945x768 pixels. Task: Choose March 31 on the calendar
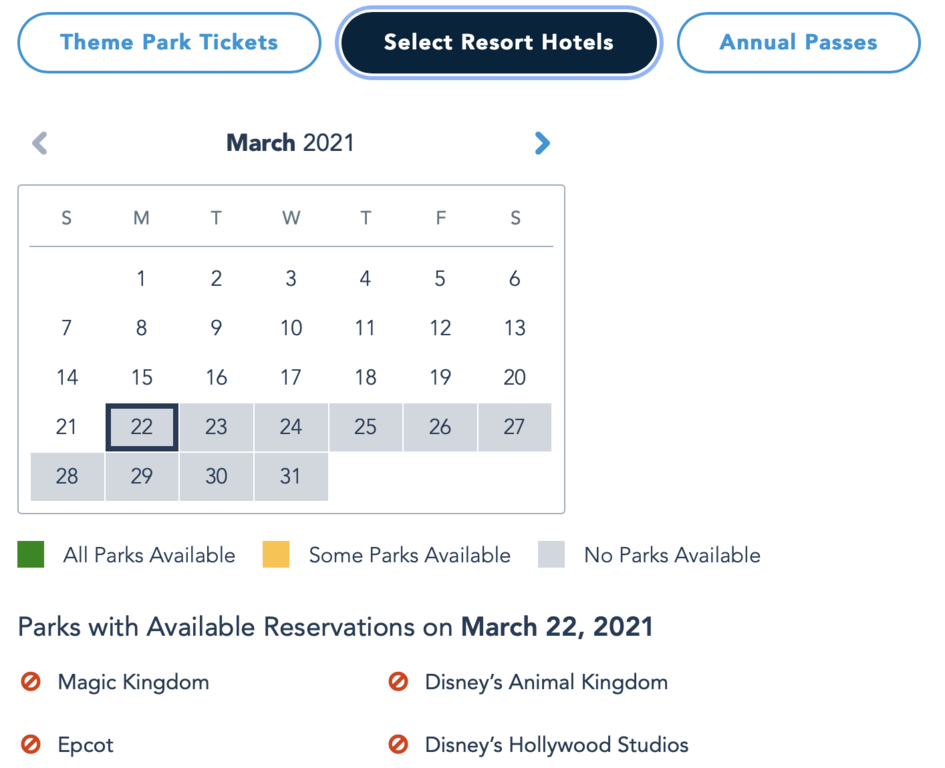point(291,477)
